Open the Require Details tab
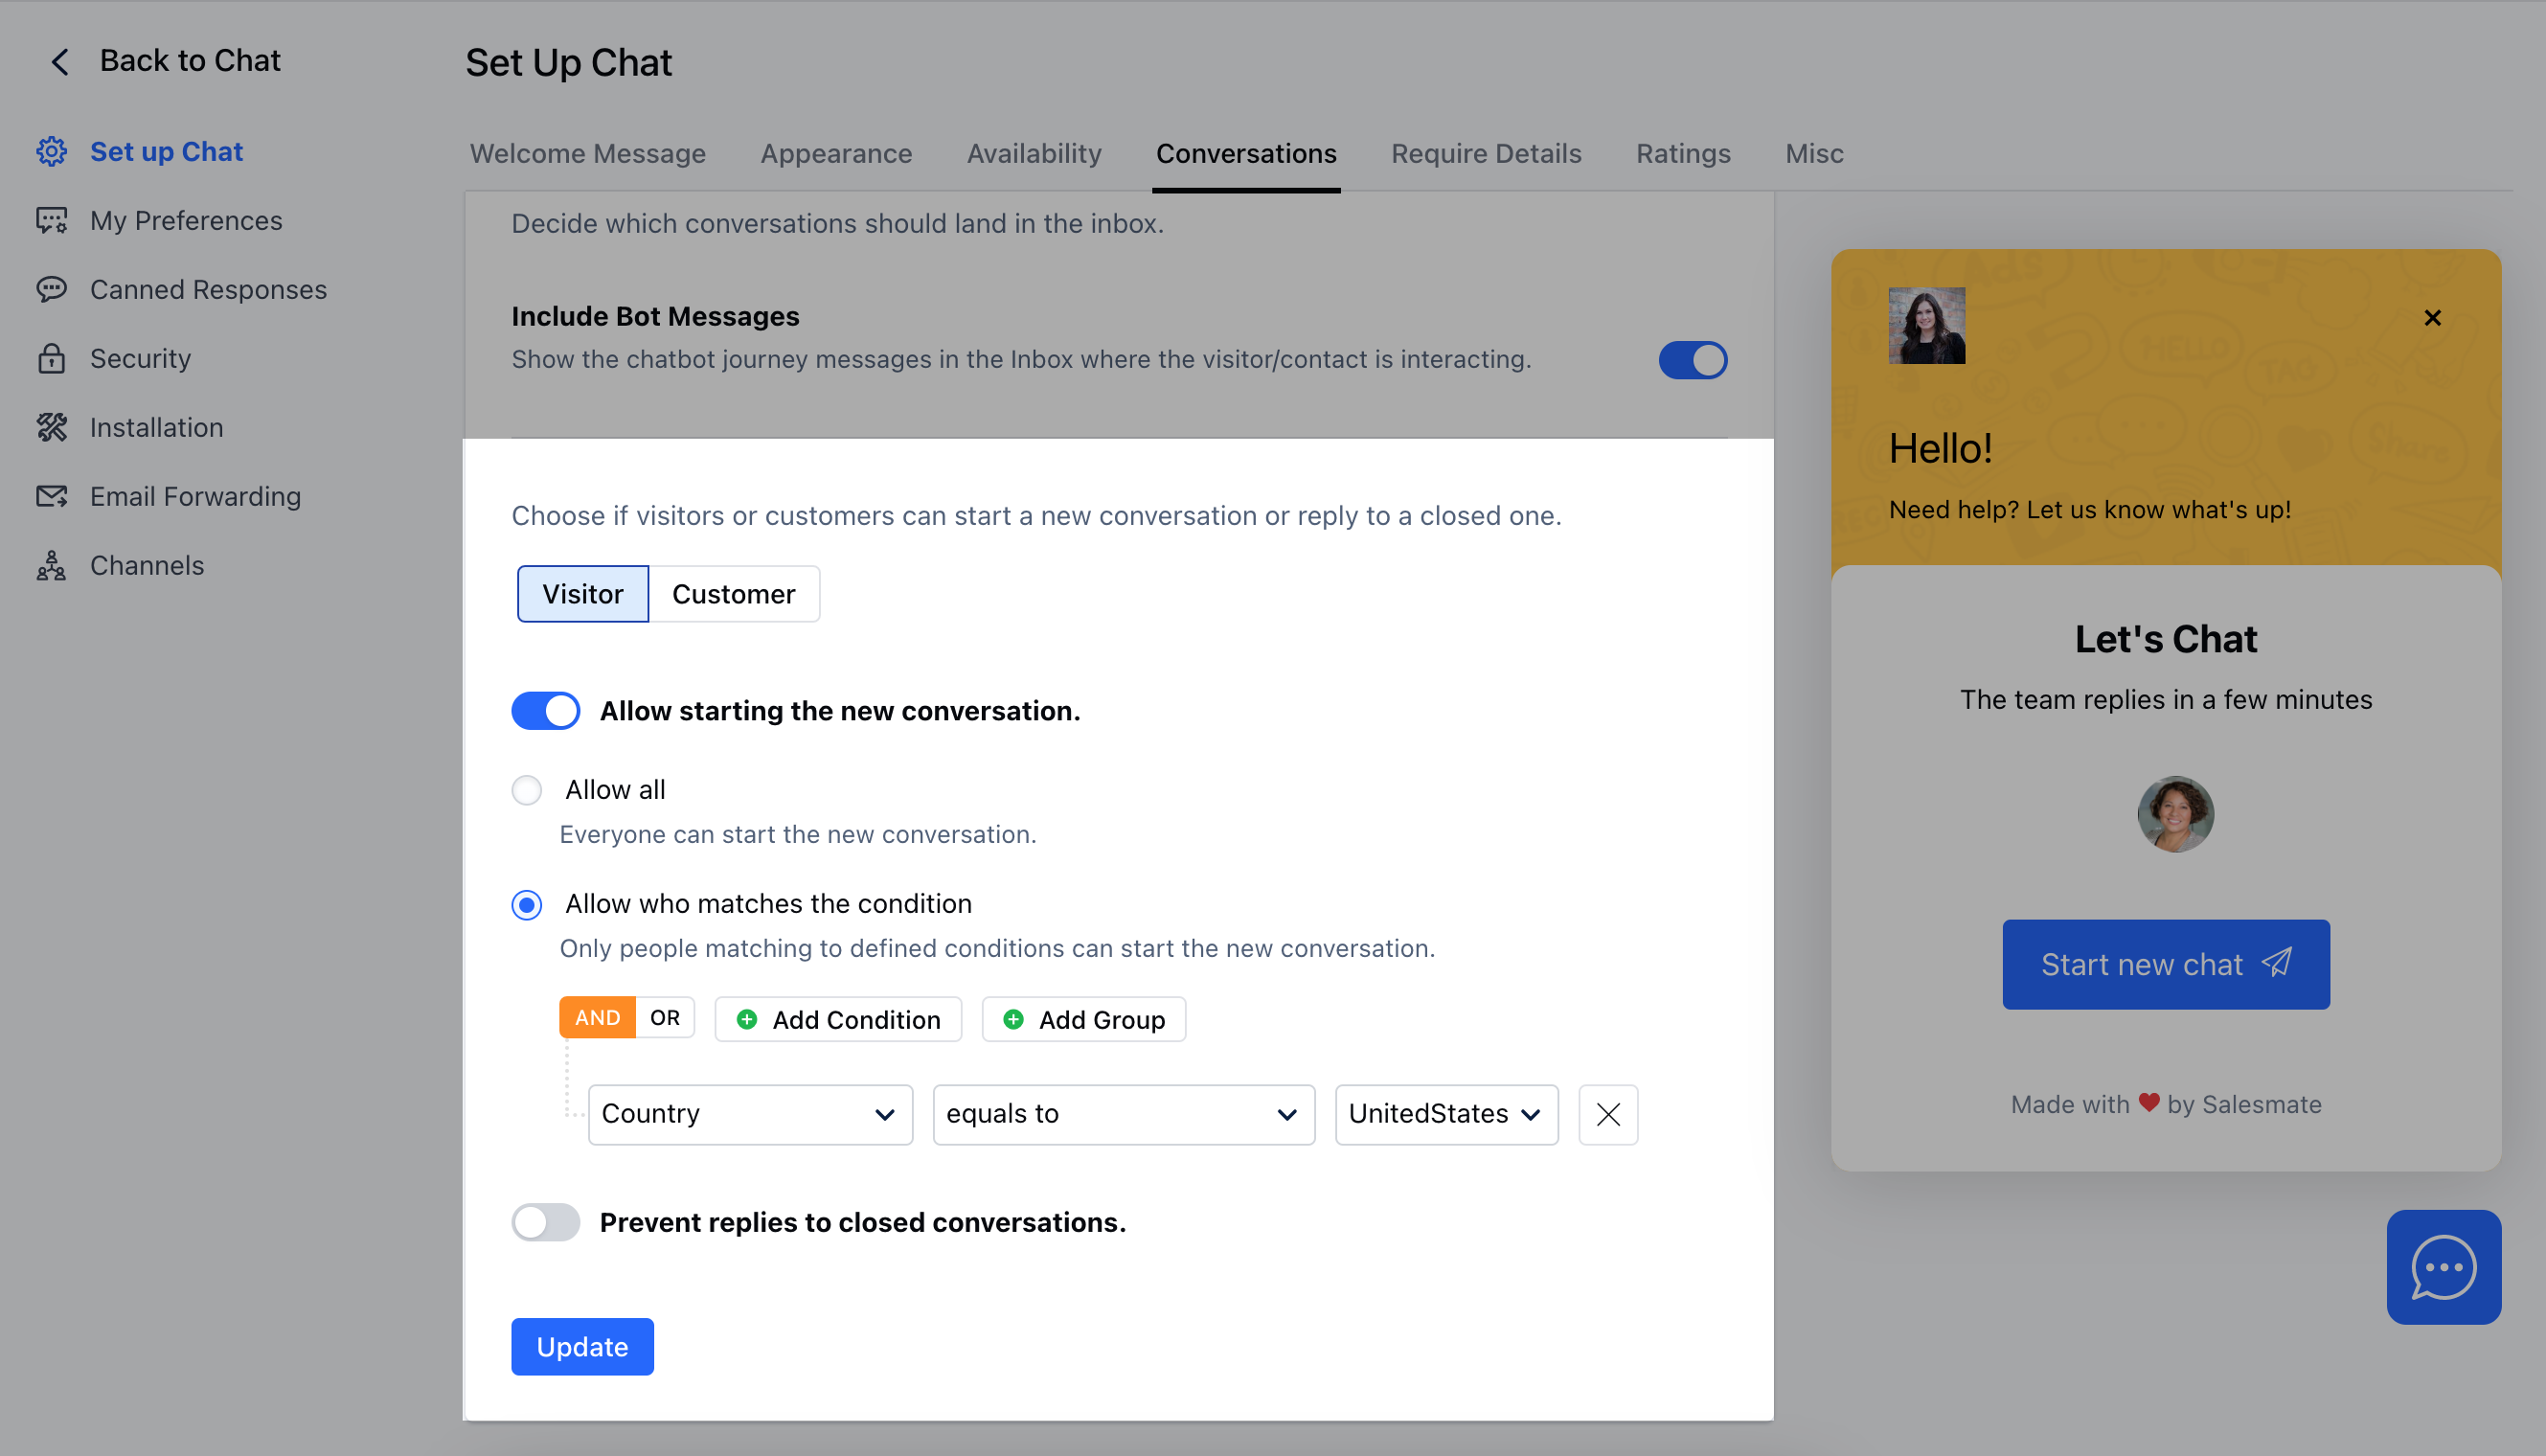2546x1456 pixels. [x=1486, y=153]
